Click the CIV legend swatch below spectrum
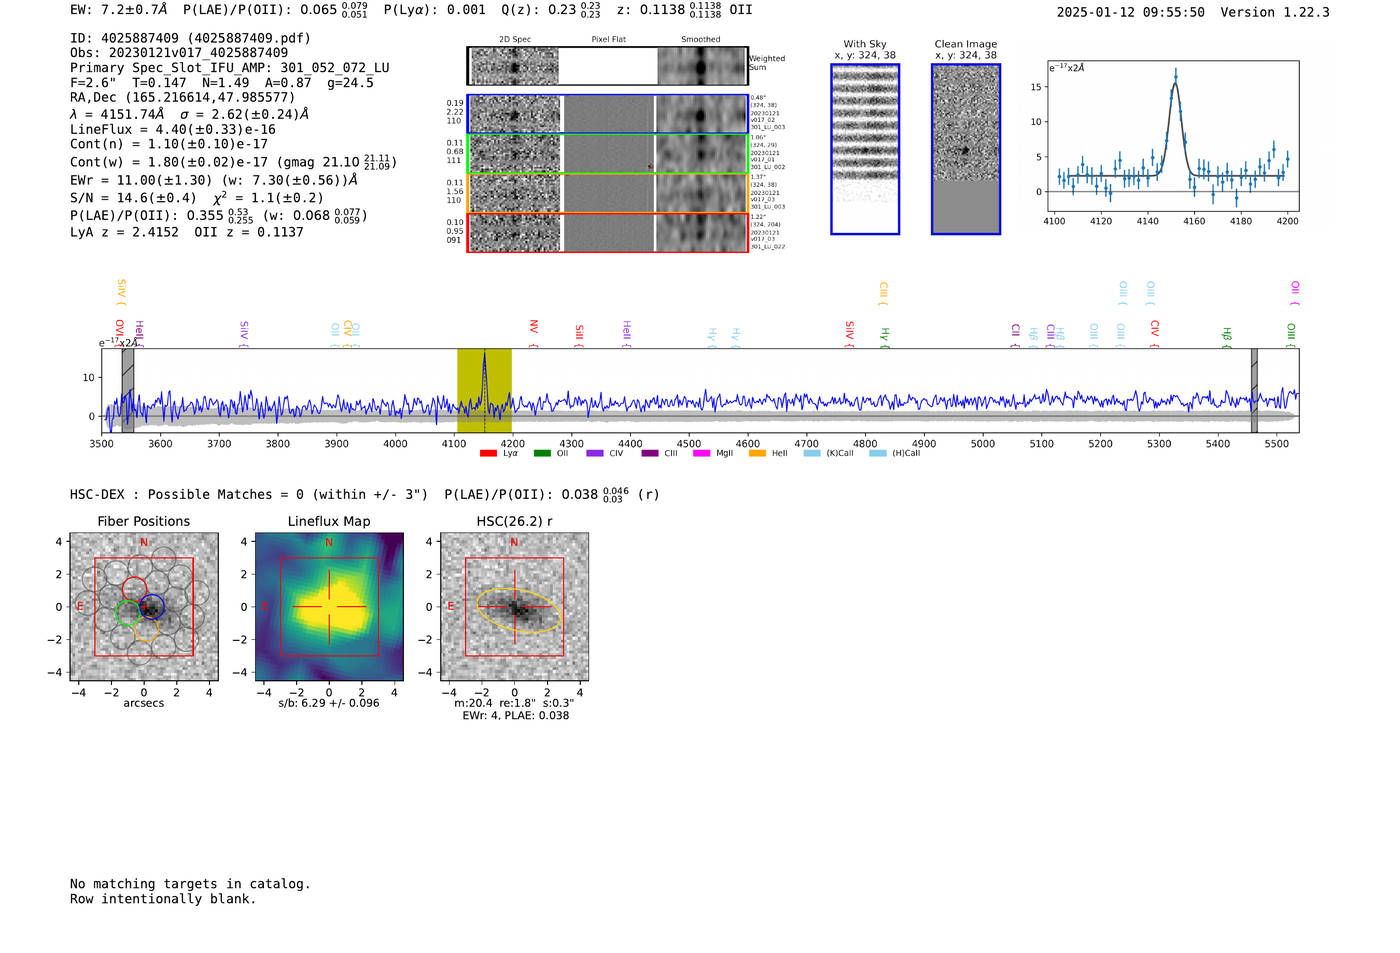This screenshot has width=1400, height=953. 595,453
